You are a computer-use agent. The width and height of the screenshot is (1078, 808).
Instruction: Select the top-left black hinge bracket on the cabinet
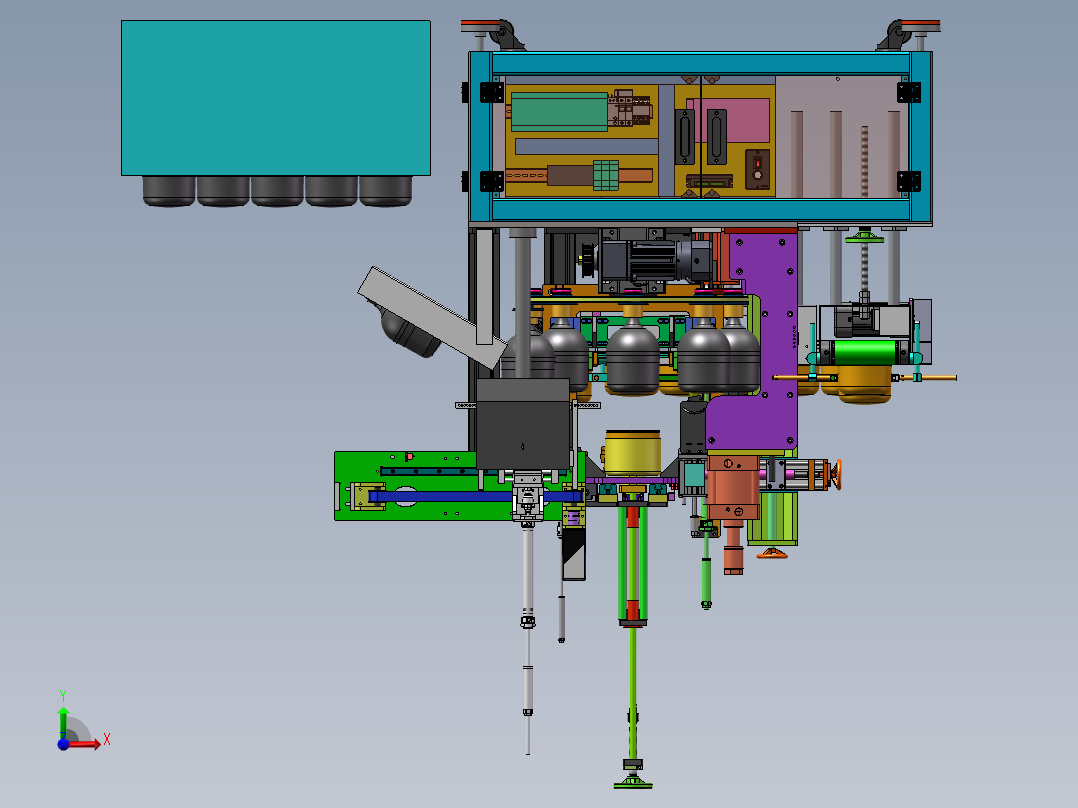click(492, 92)
